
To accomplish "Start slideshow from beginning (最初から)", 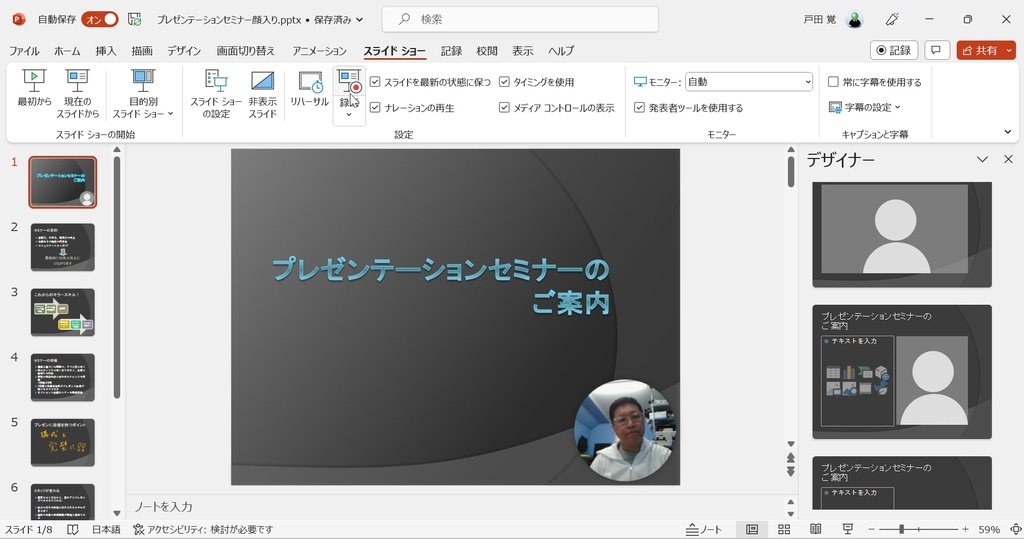I will click(34, 88).
